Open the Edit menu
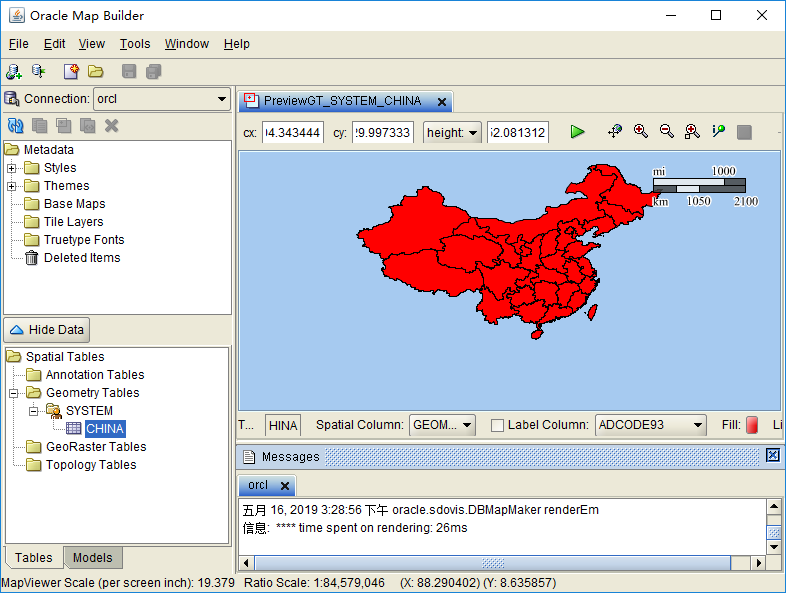 point(54,44)
